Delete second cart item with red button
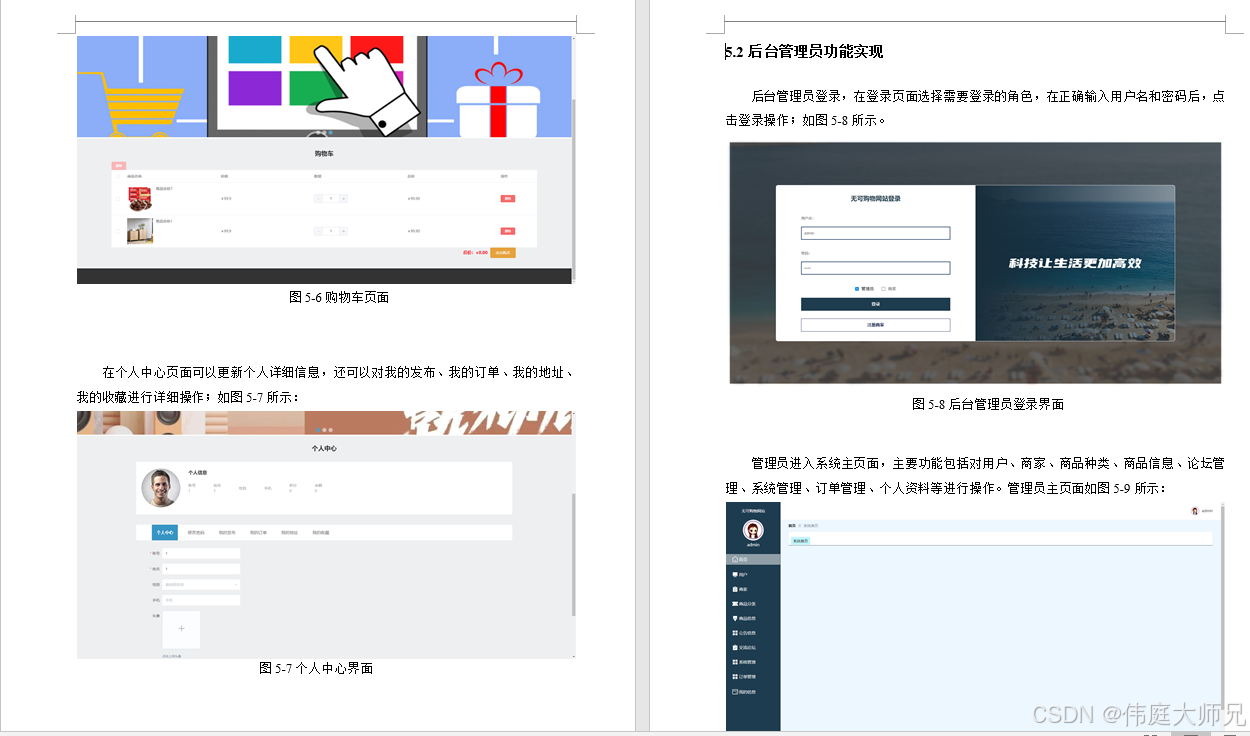Image resolution: width=1250 pixels, height=736 pixels. coord(508,231)
